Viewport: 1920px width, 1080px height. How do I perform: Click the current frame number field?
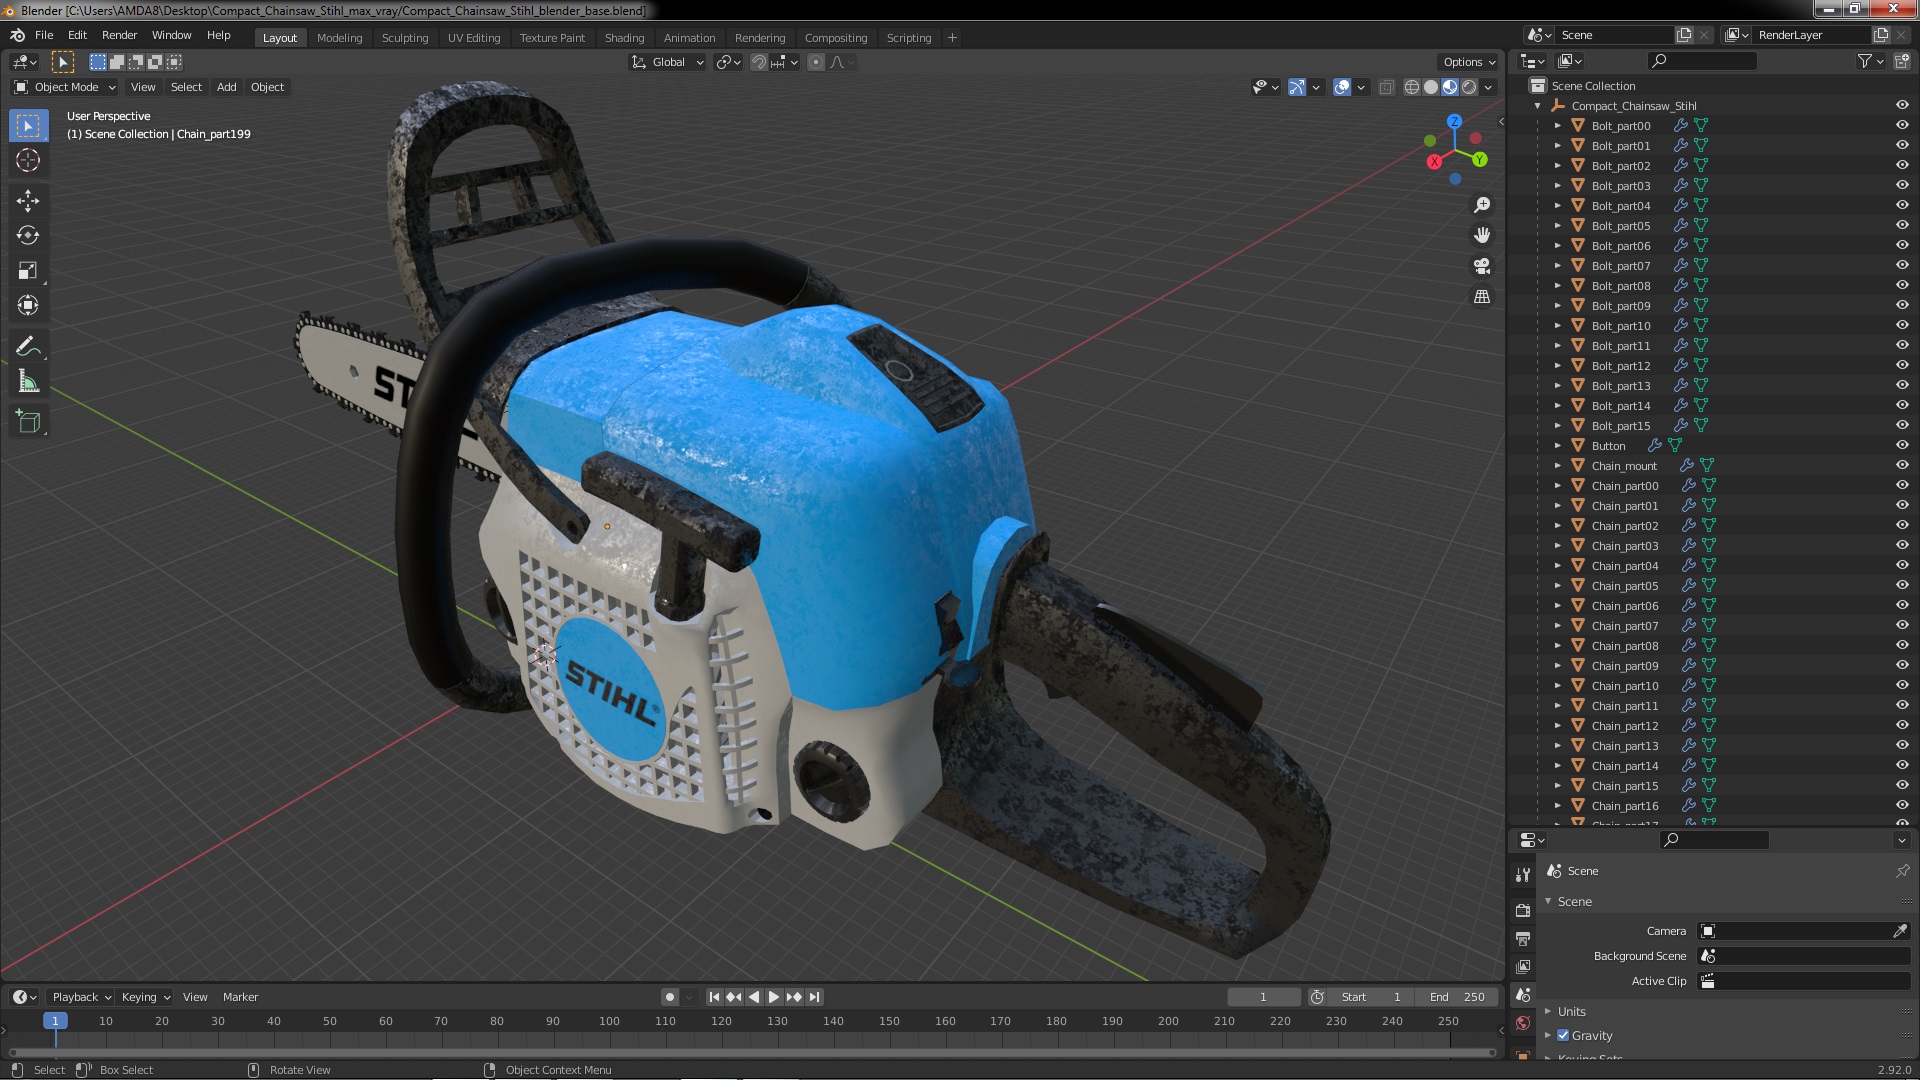click(1263, 997)
